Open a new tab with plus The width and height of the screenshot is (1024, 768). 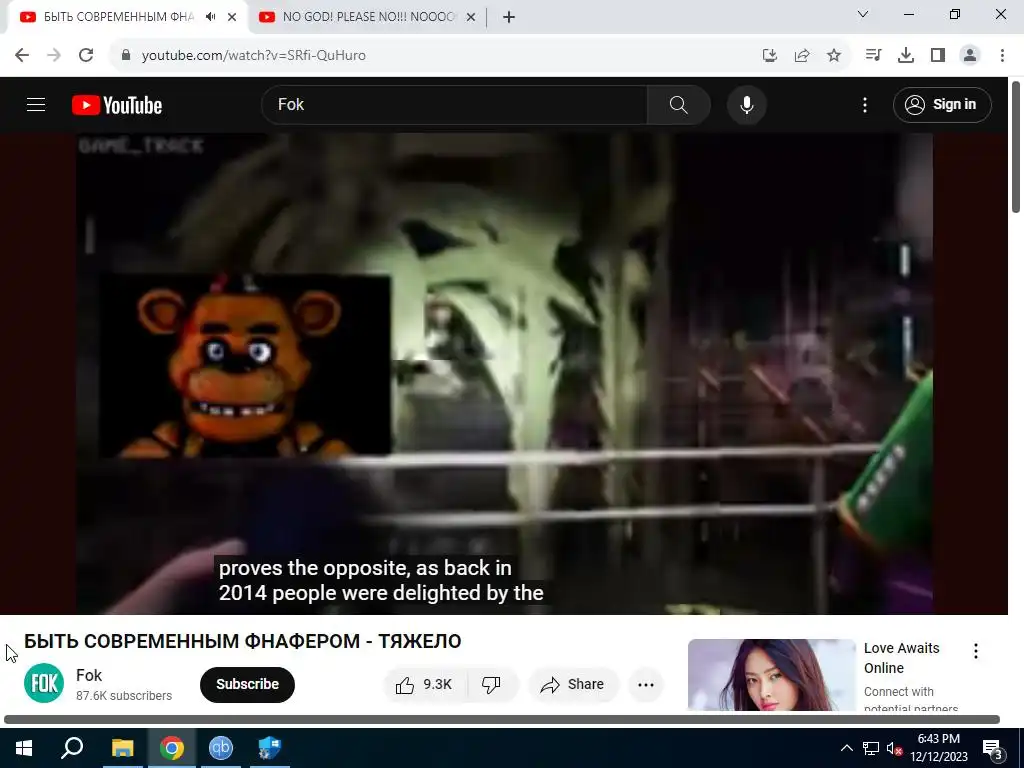coord(509,17)
